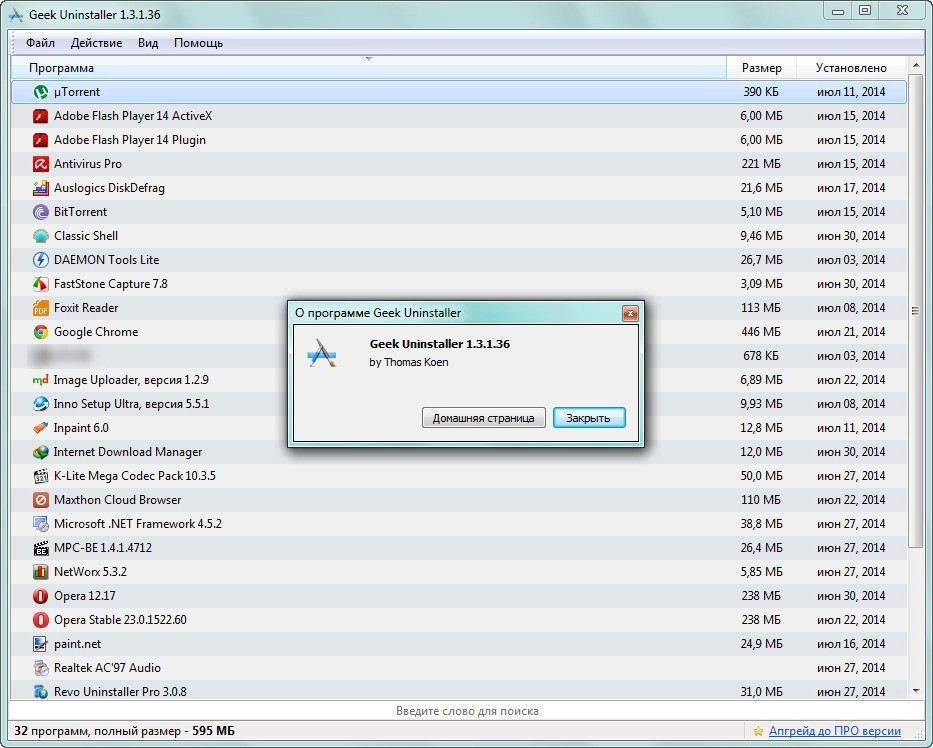
Task: Select the Image Uploader icon
Action: tap(40, 380)
